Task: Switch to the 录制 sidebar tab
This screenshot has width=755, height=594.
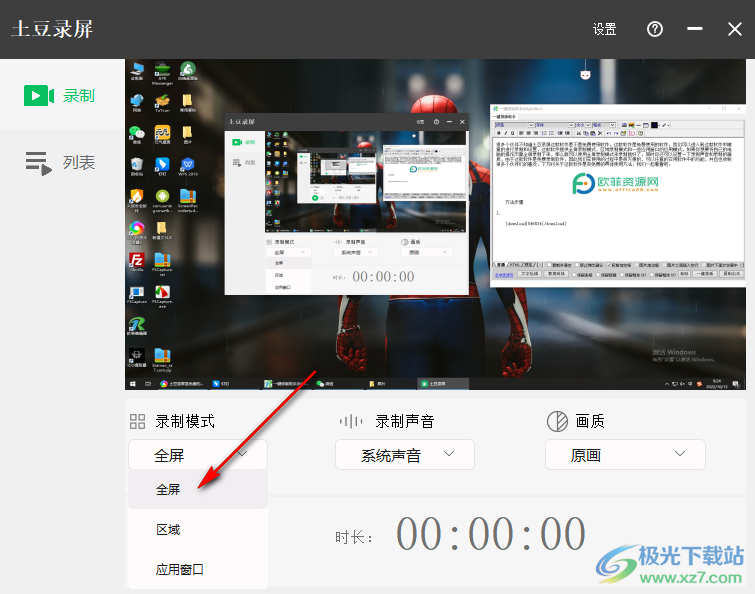Action: (x=60, y=95)
